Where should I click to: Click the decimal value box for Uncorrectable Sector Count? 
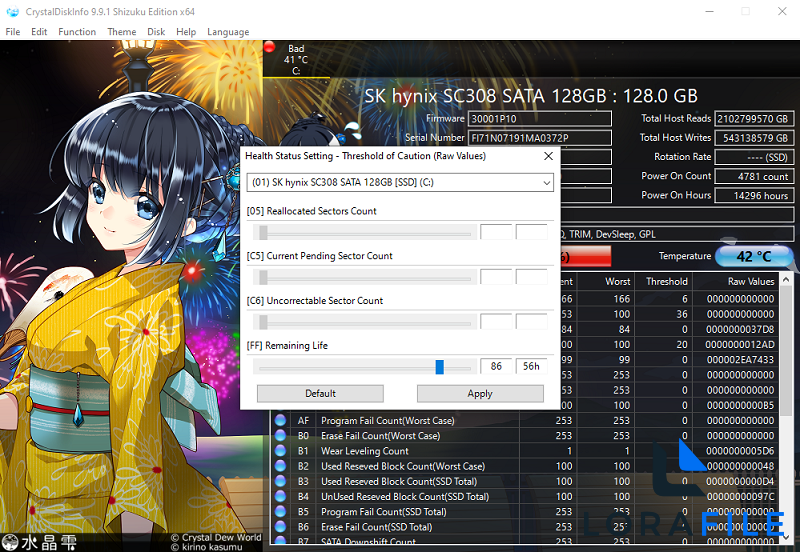496,322
